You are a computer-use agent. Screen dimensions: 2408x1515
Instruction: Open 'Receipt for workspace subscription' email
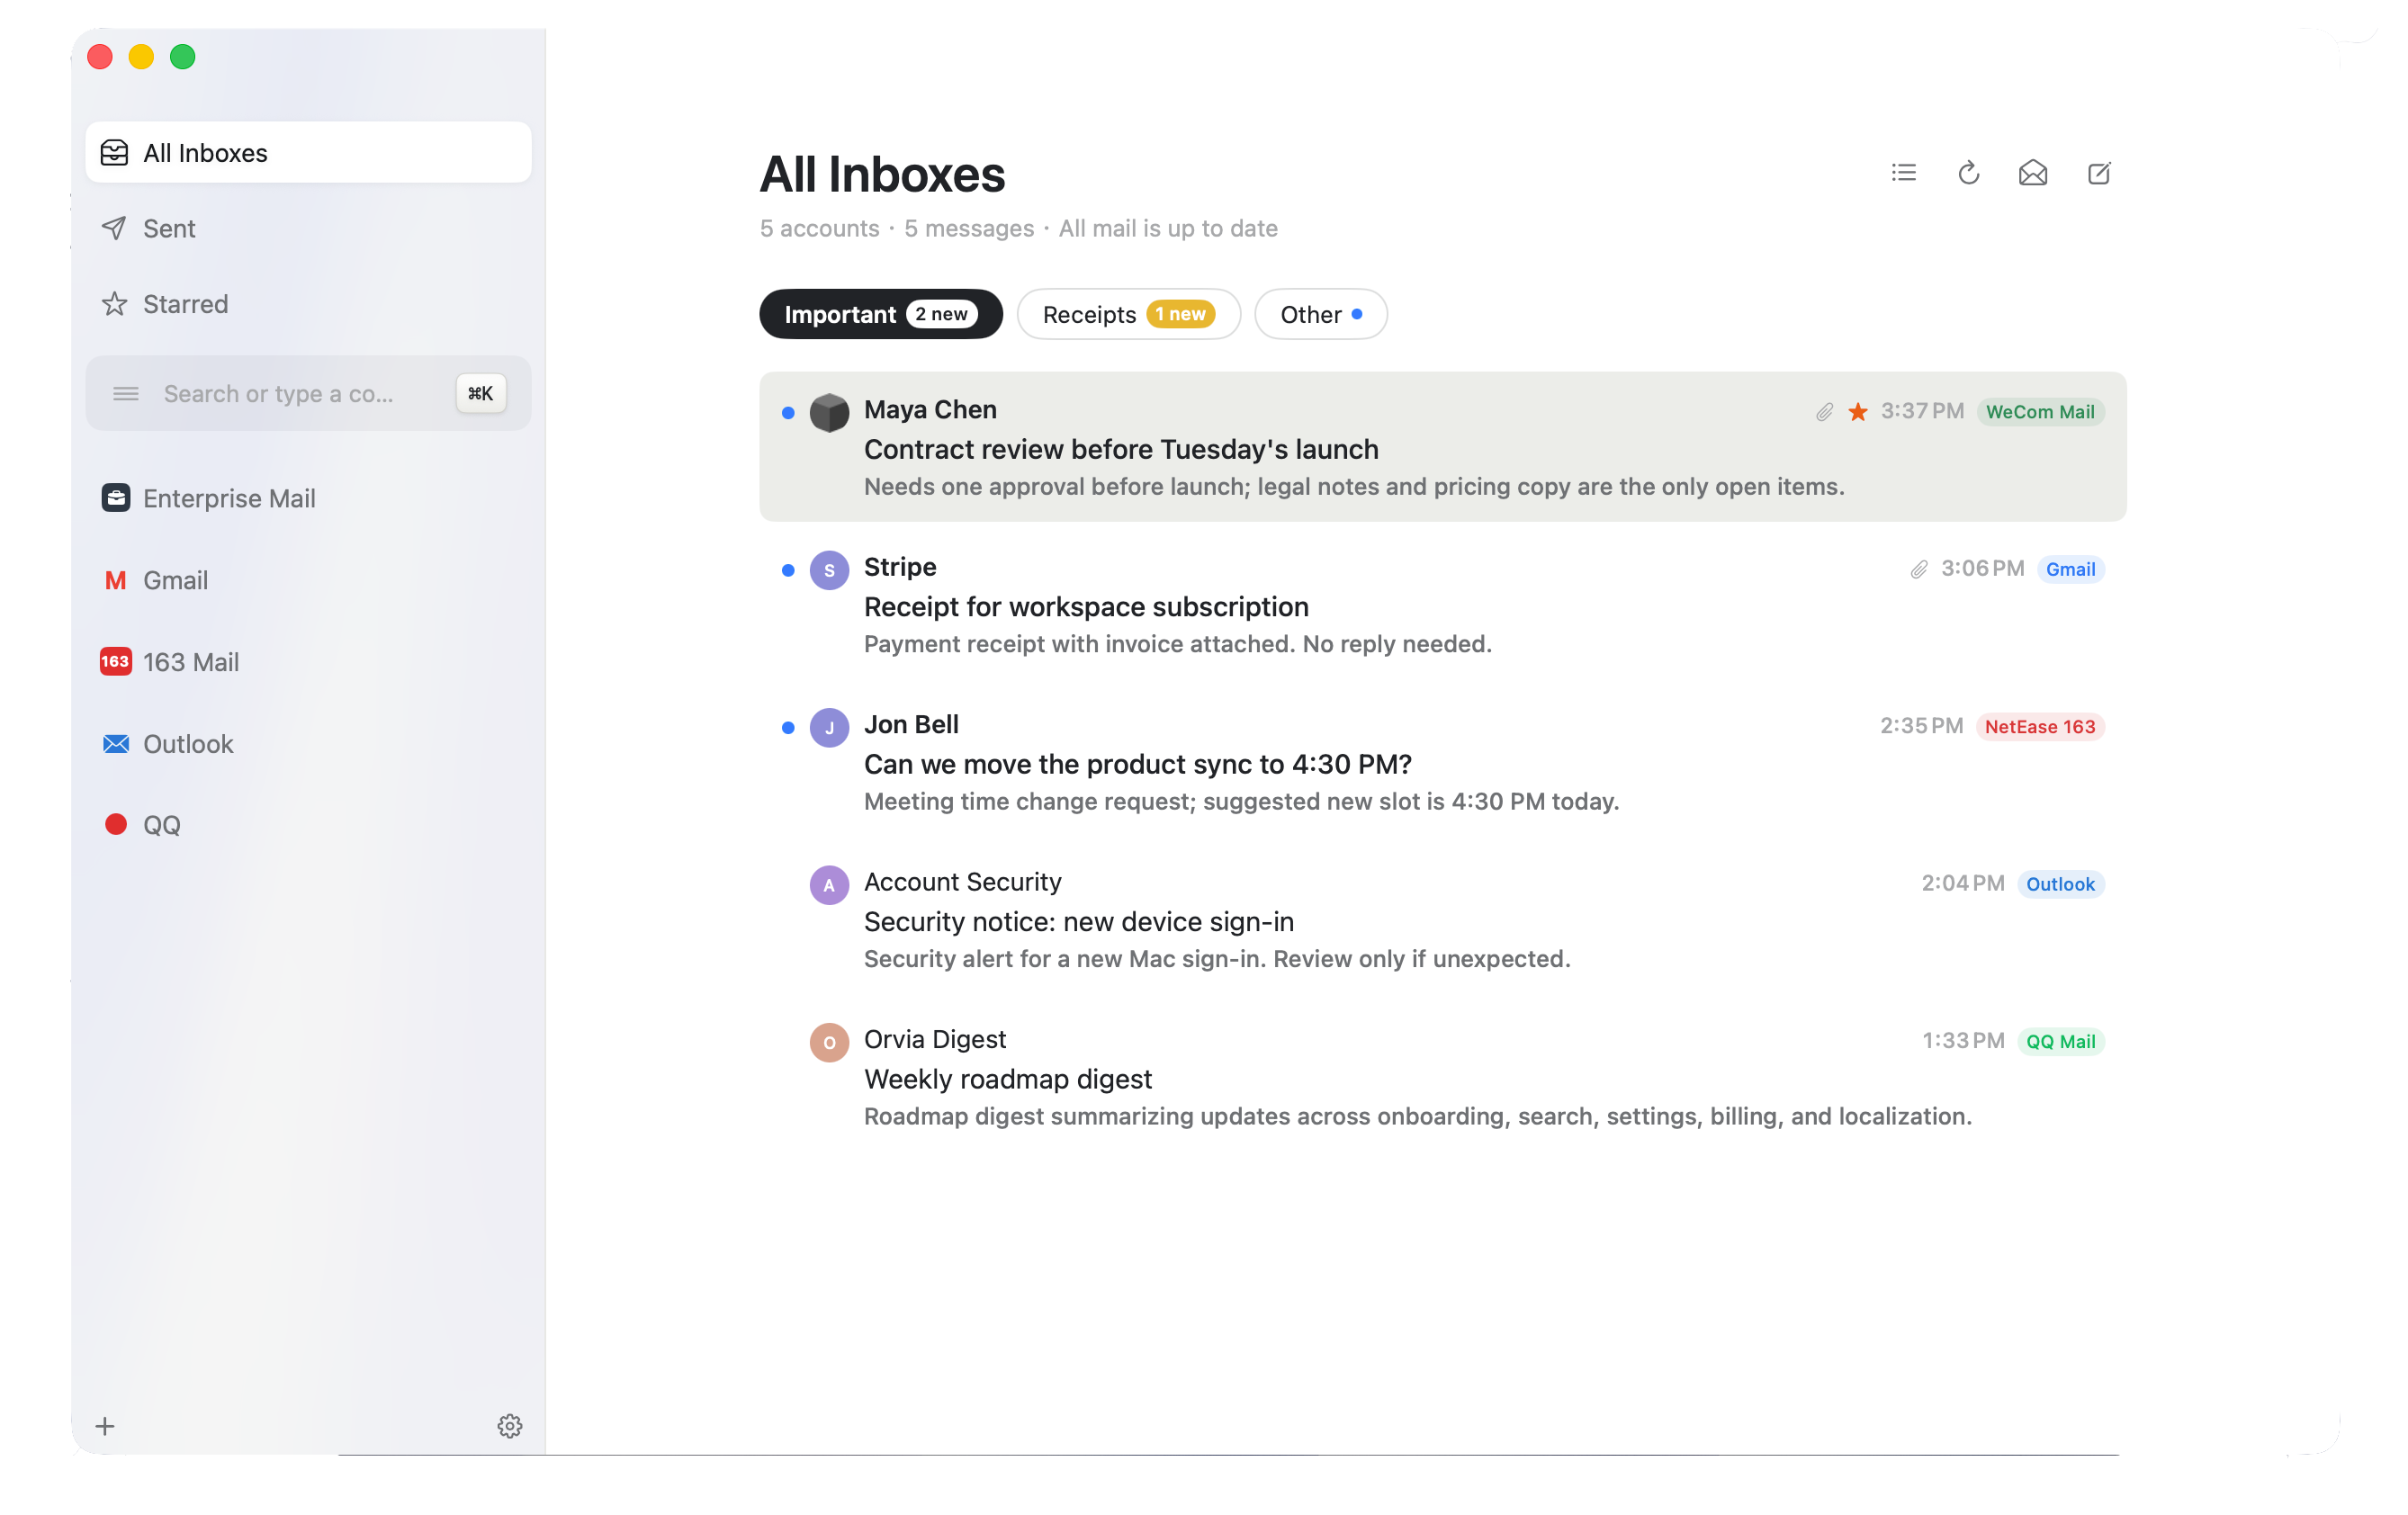tap(1443, 604)
